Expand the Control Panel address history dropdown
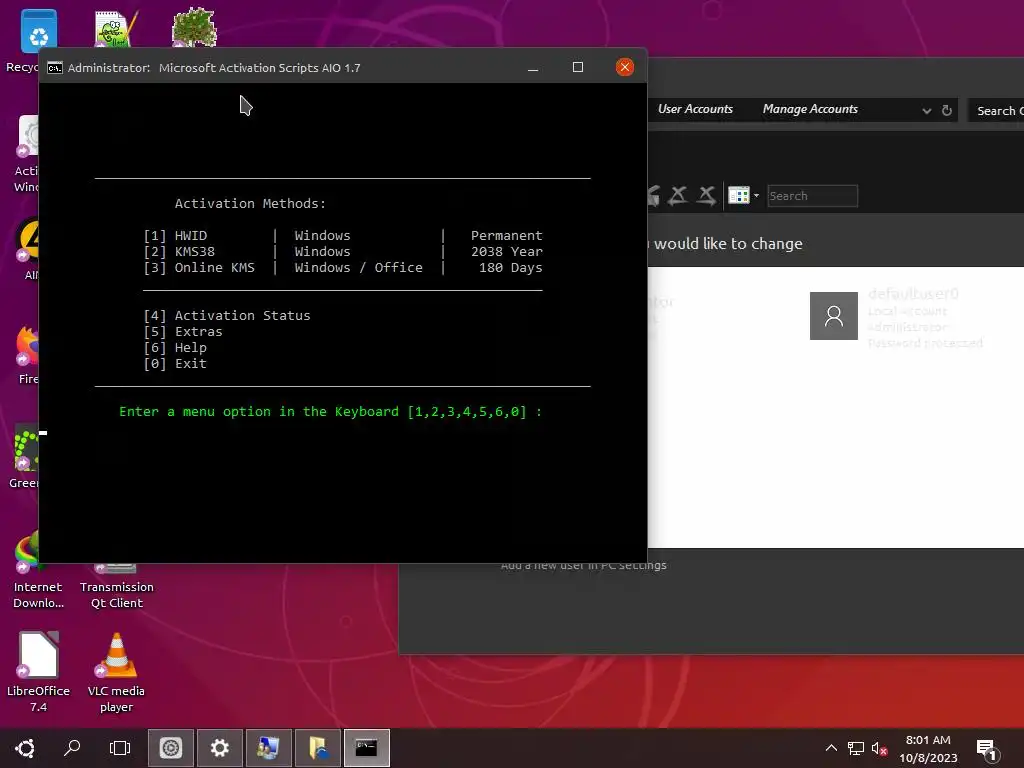The width and height of the screenshot is (1024, 768). (926, 110)
